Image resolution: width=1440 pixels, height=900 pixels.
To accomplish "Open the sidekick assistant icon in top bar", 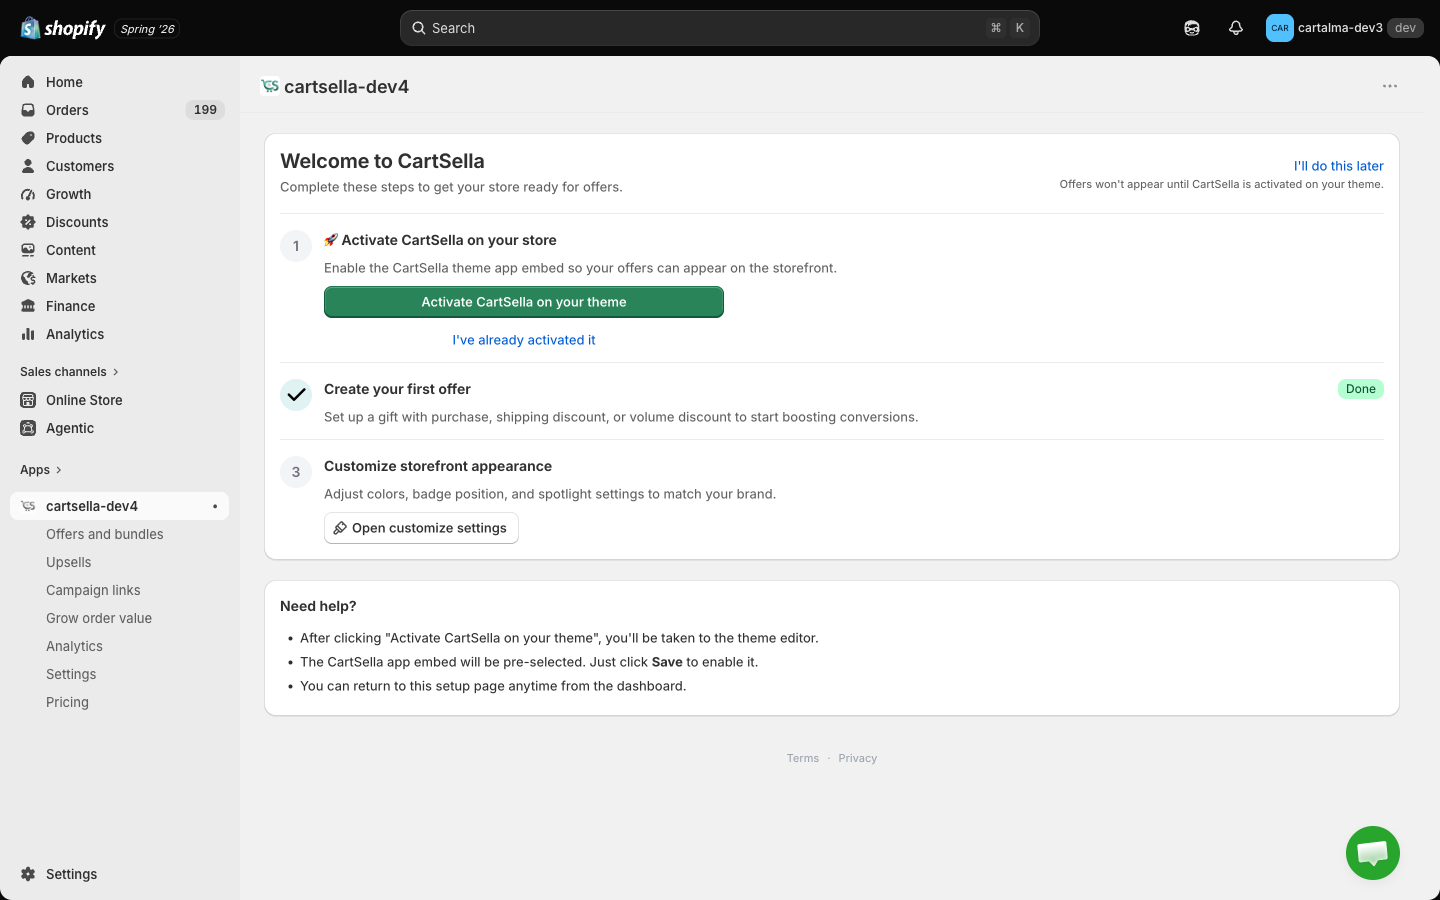I will pyautogui.click(x=1192, y=28).
